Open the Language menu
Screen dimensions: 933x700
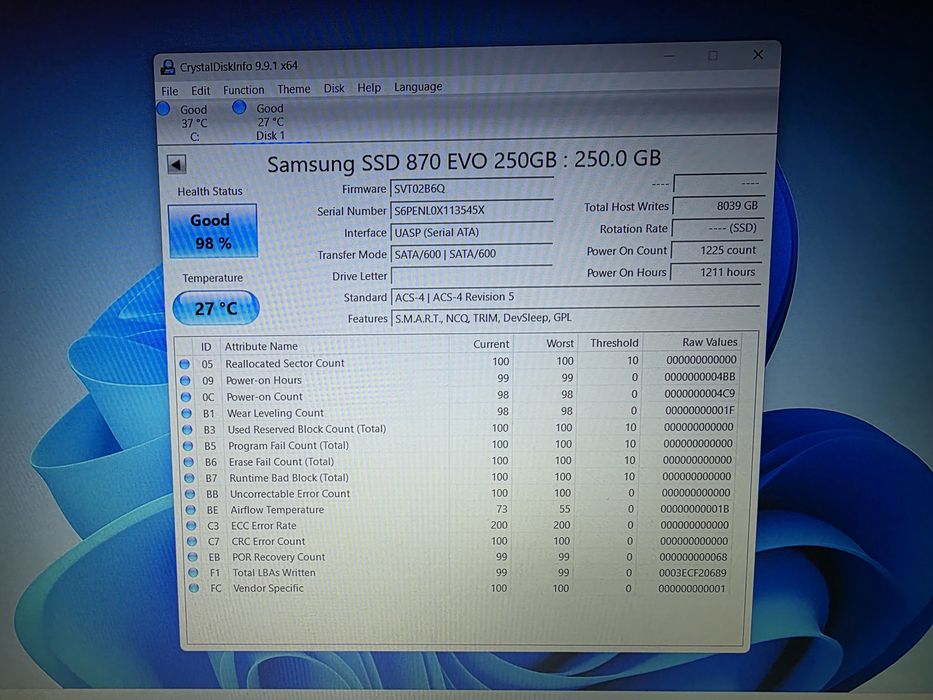[x=418, y=87]
